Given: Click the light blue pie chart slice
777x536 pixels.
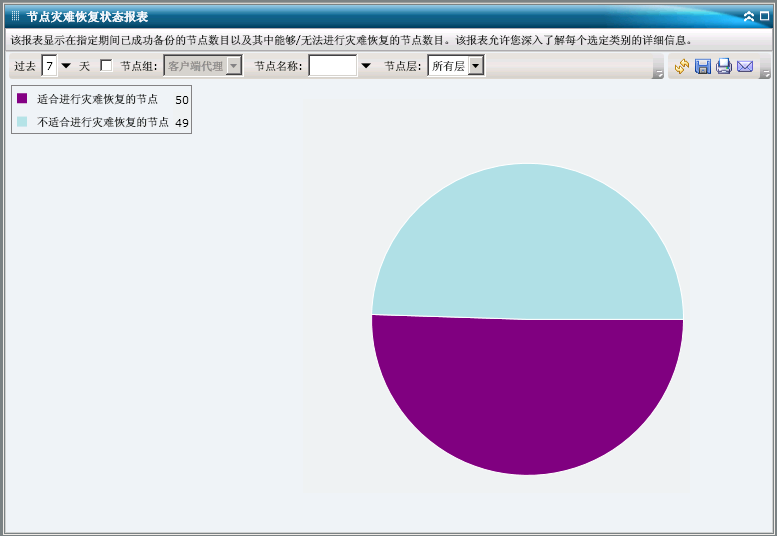Looking at the screenshot, I should pos(527,240).
